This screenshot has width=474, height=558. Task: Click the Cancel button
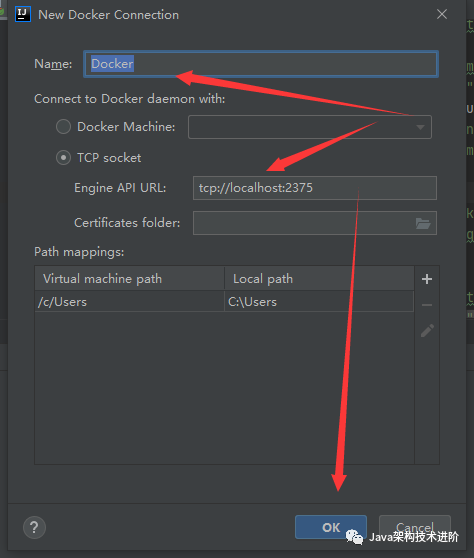(415, 527)
